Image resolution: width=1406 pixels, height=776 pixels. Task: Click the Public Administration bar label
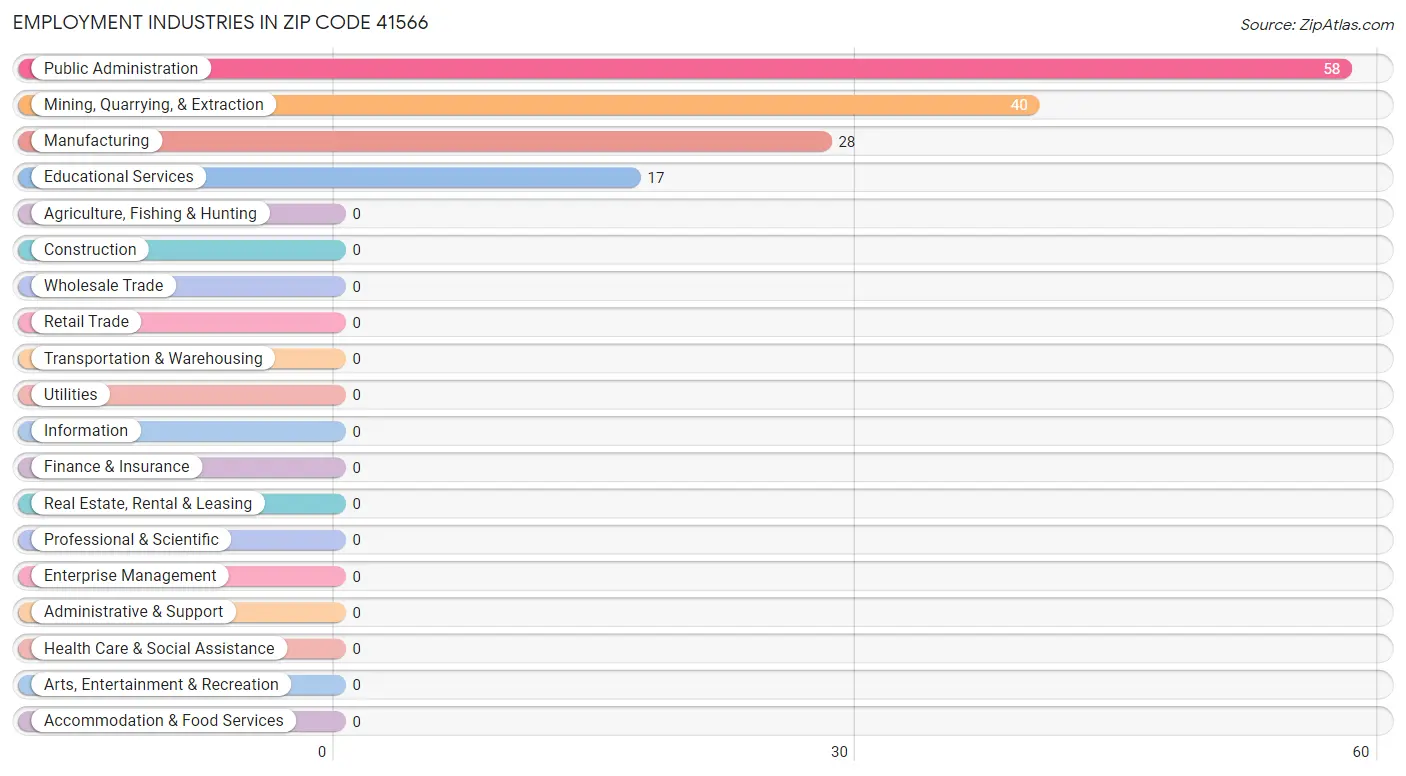tap(121, 68)
